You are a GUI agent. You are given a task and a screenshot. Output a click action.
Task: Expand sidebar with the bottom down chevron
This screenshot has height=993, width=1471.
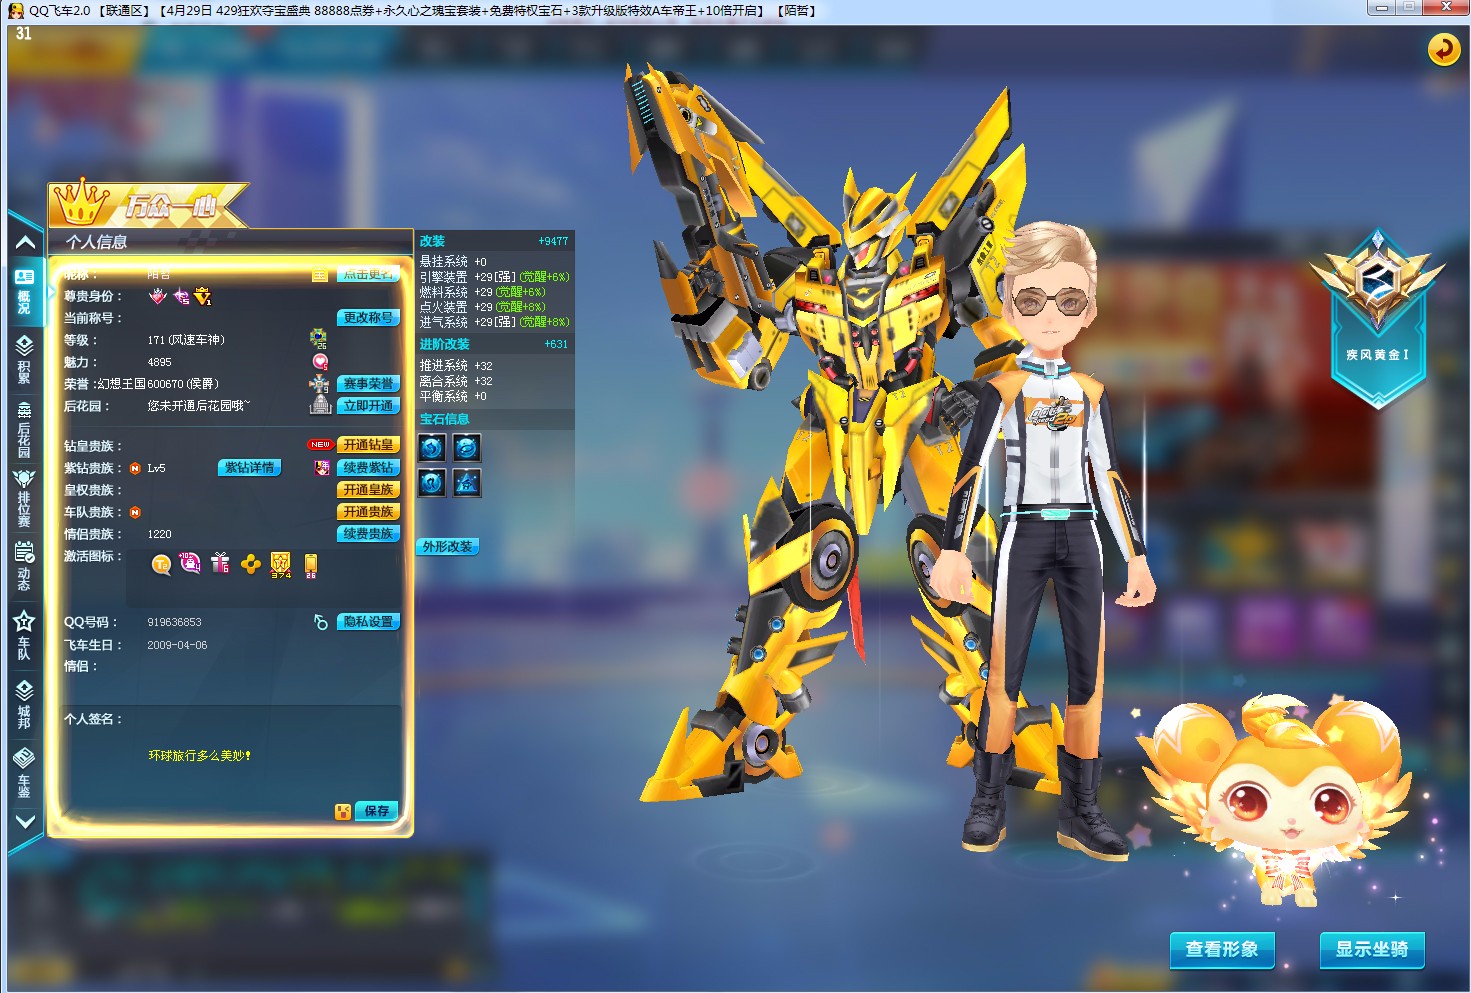pos(25,821)
